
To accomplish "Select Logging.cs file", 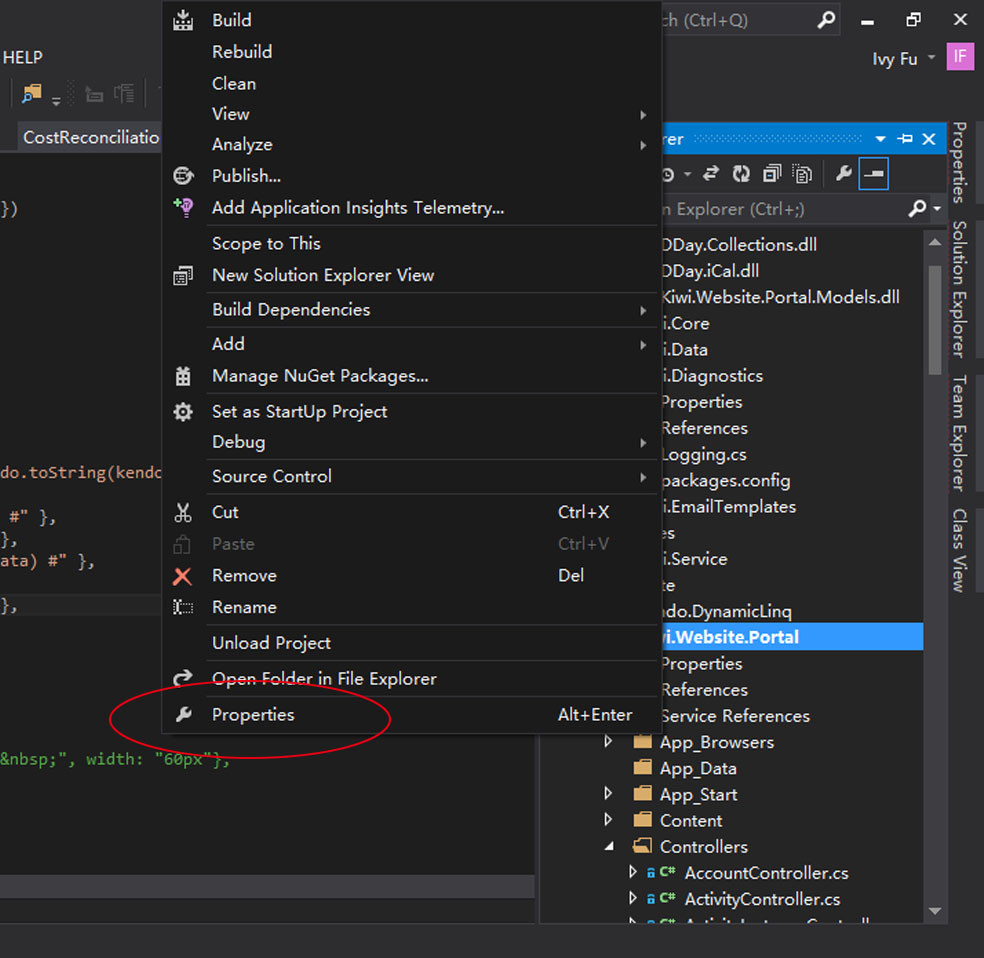I will (704, 454).
